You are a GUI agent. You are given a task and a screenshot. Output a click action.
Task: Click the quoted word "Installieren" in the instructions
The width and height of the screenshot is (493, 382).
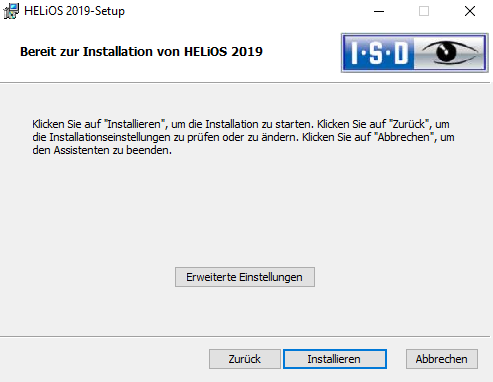pyautogui.click(x=135, y=124)
